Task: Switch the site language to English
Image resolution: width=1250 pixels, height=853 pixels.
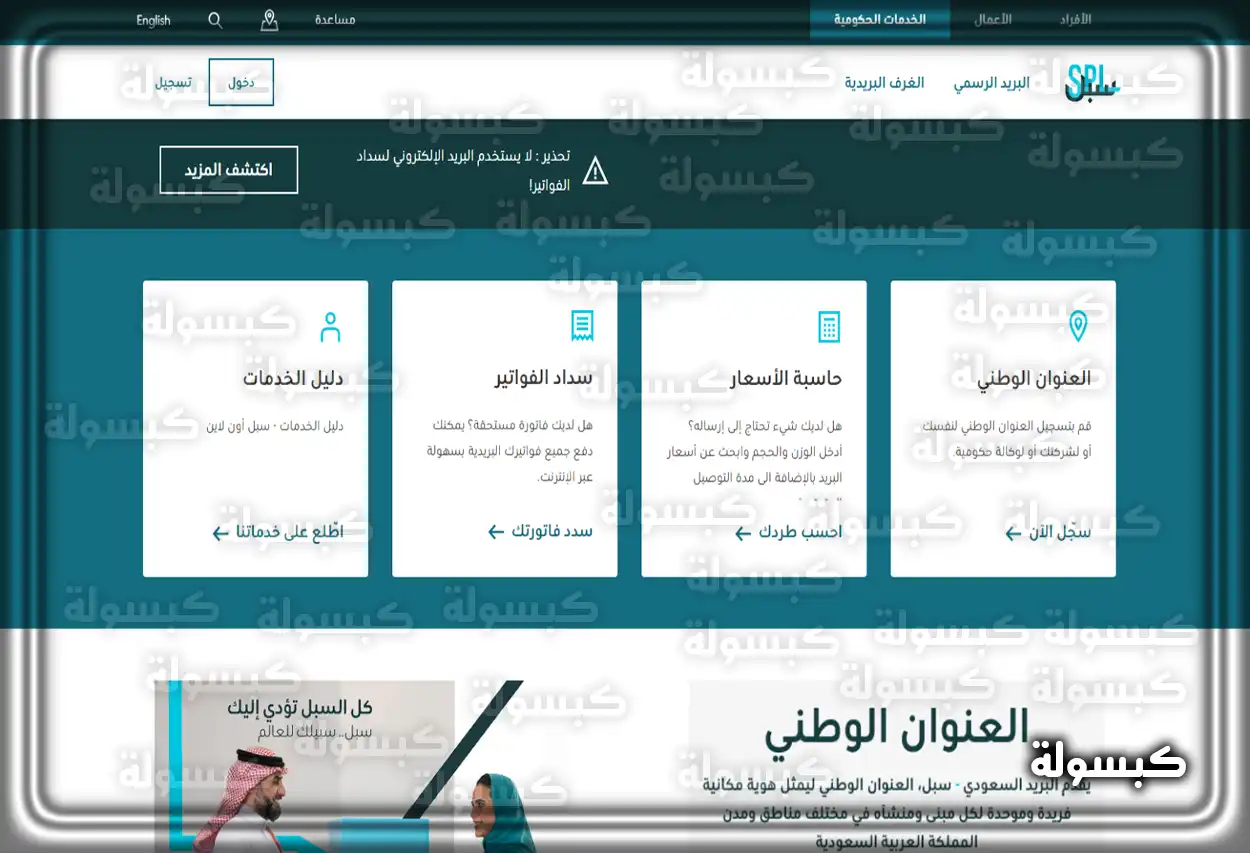Action: pyautogui.click(x=152, y=19)
